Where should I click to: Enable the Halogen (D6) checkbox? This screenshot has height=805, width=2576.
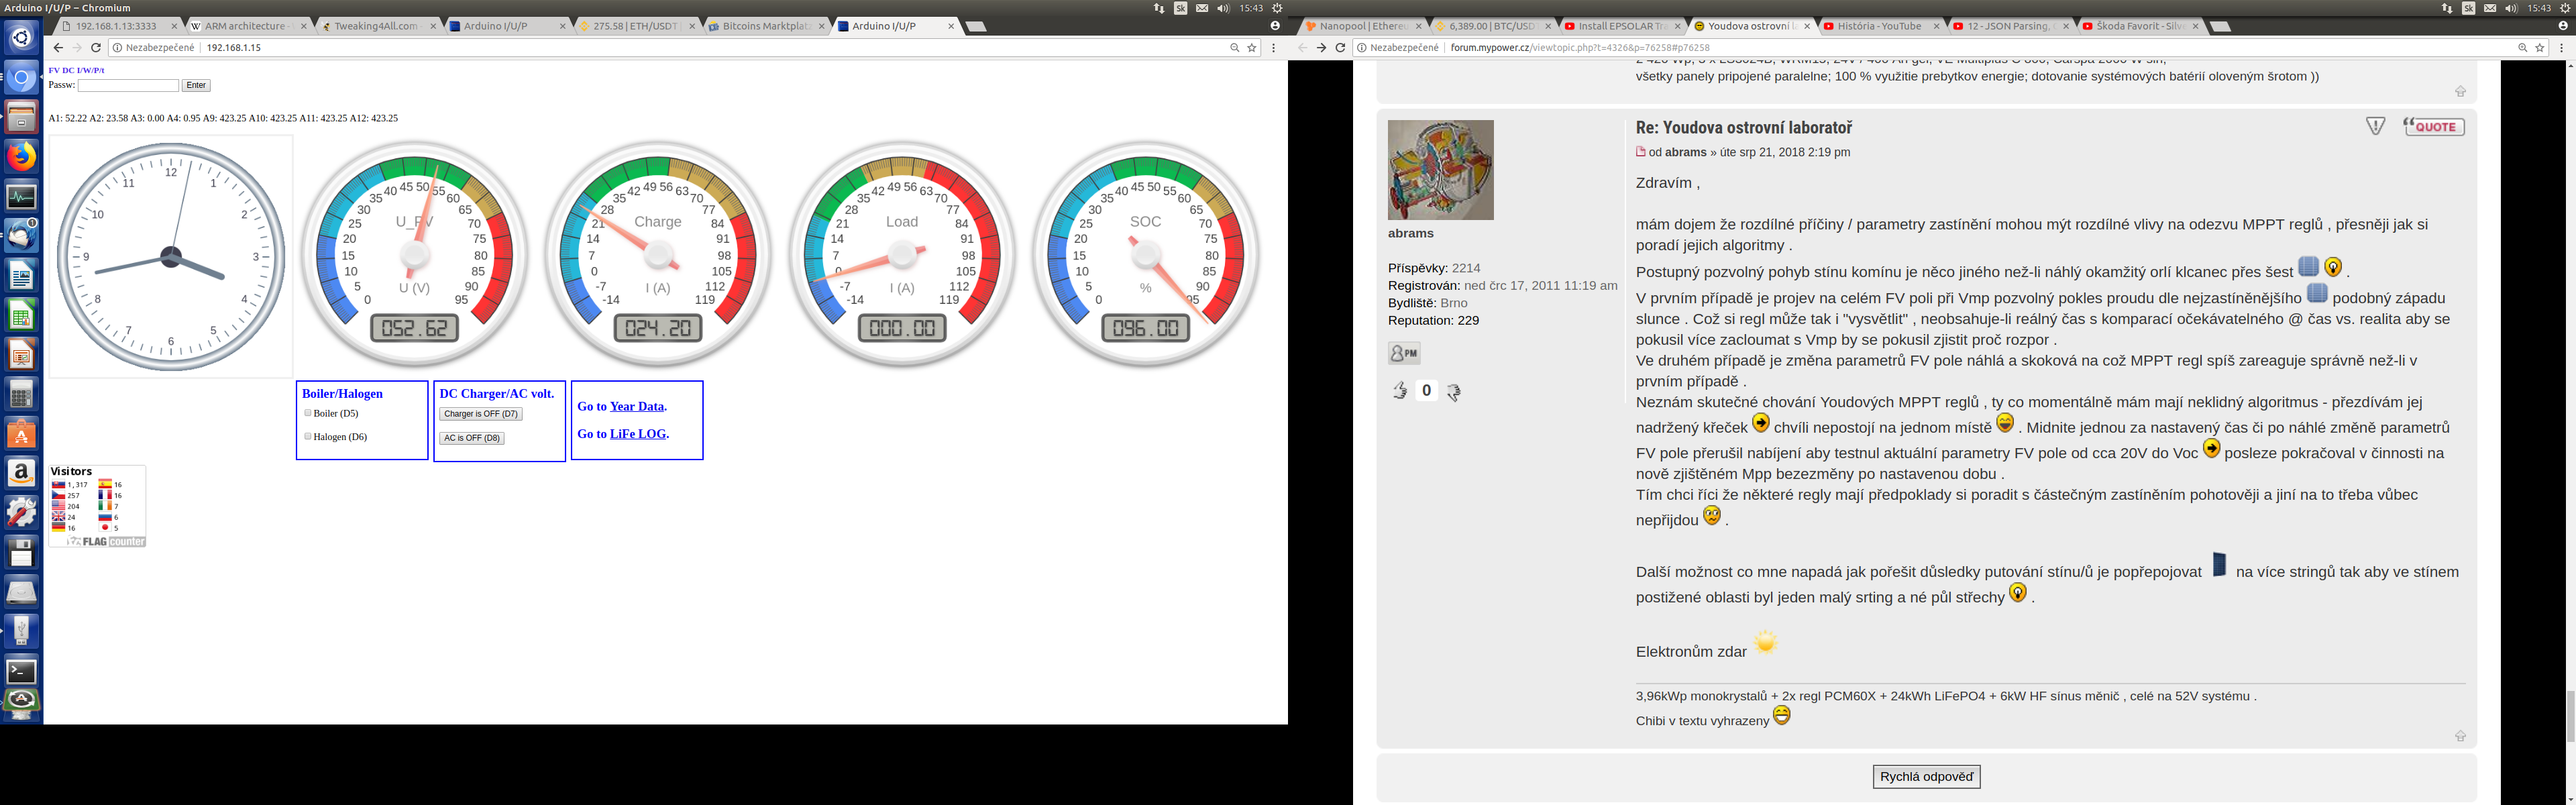pyautogui.click(x=308, y=436)
